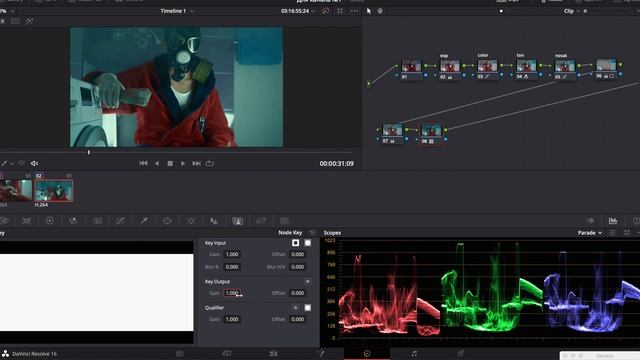Select the node graph pointer tool

click(x=369, y=11)
